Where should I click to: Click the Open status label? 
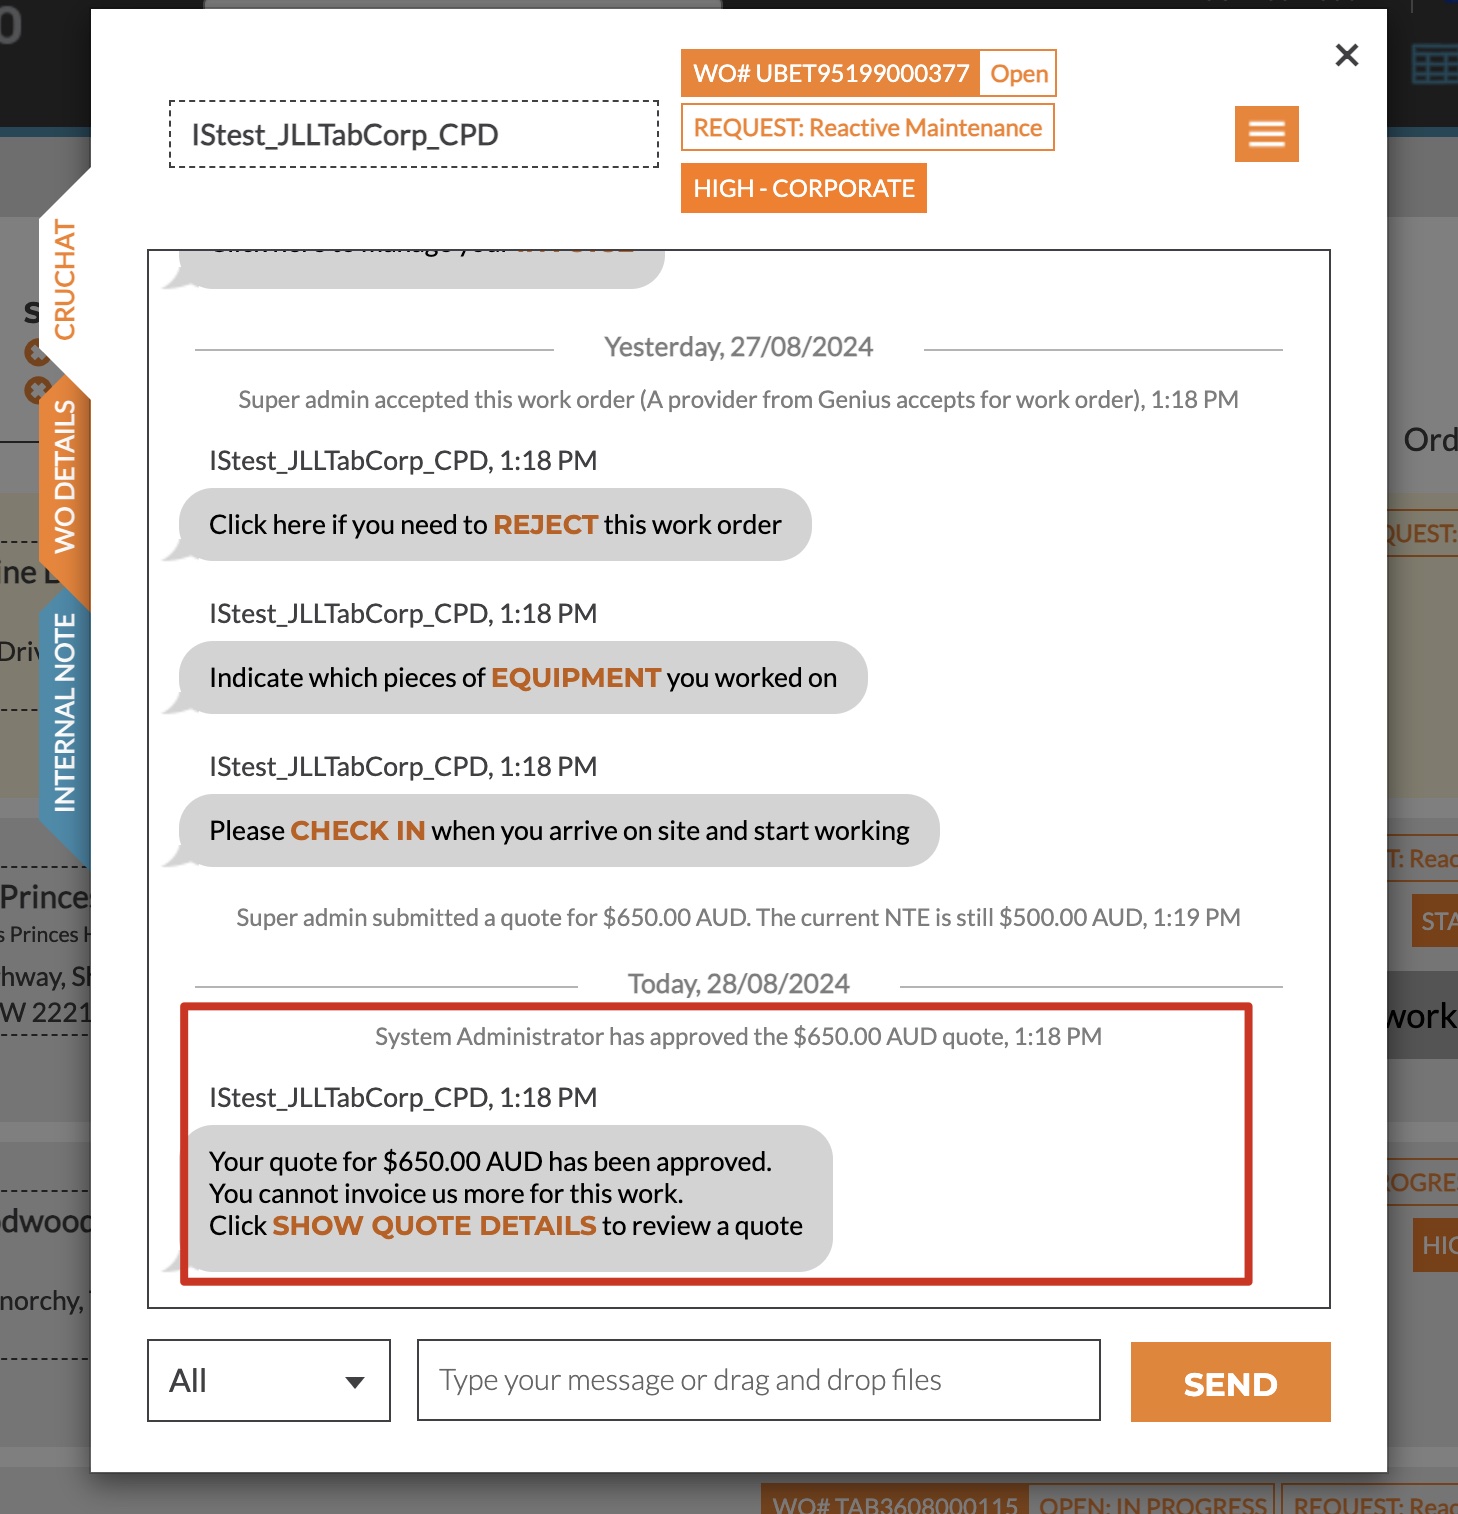[x=1019, y=74]
